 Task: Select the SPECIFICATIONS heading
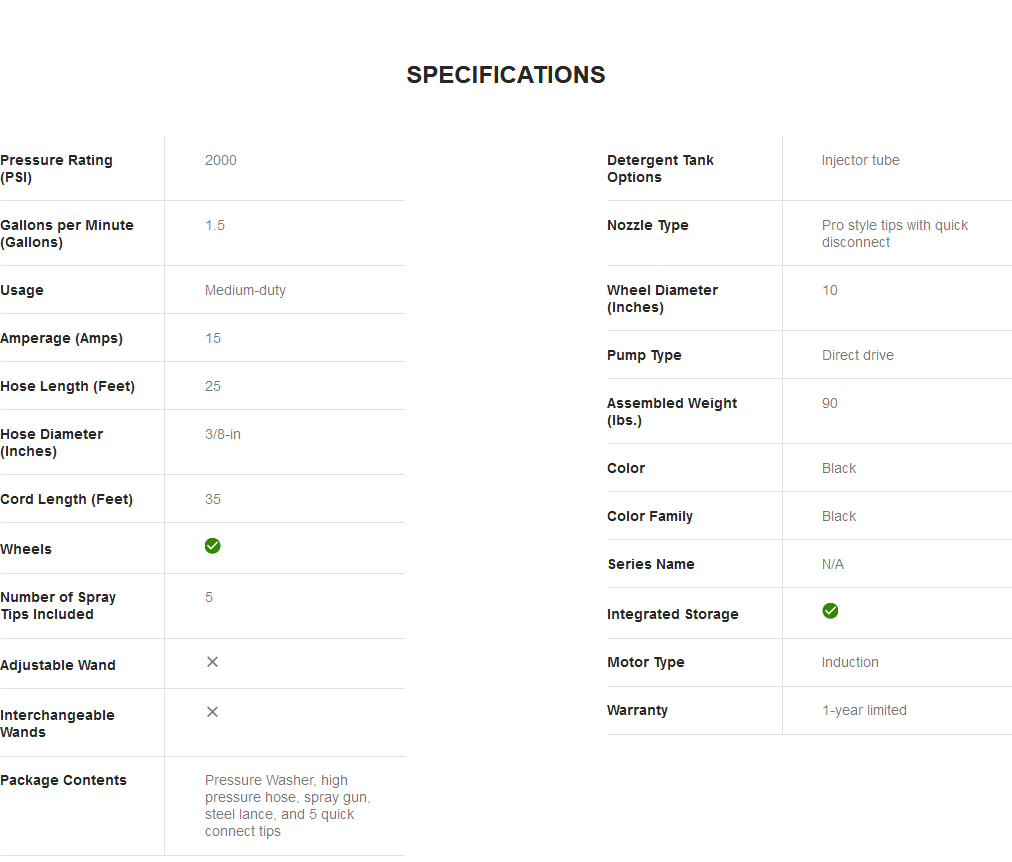point(506,75)
